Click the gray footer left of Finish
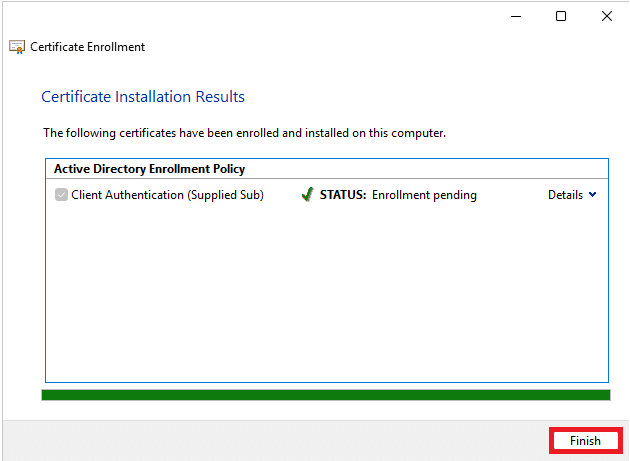630x461 pixels. (x=270, y=440)
